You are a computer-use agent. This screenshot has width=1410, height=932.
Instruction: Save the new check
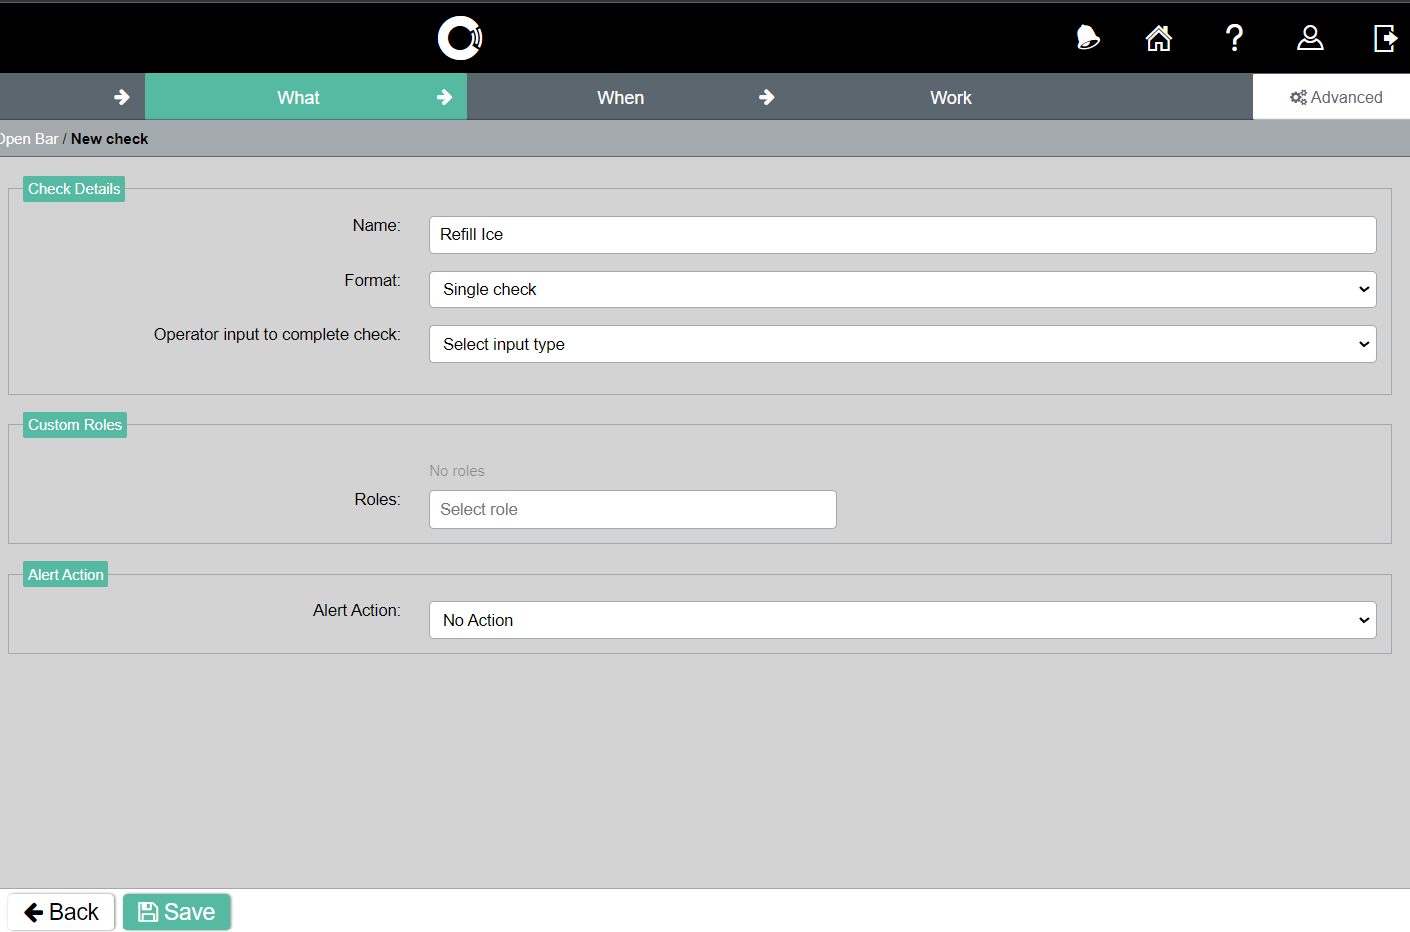[177, 912]
